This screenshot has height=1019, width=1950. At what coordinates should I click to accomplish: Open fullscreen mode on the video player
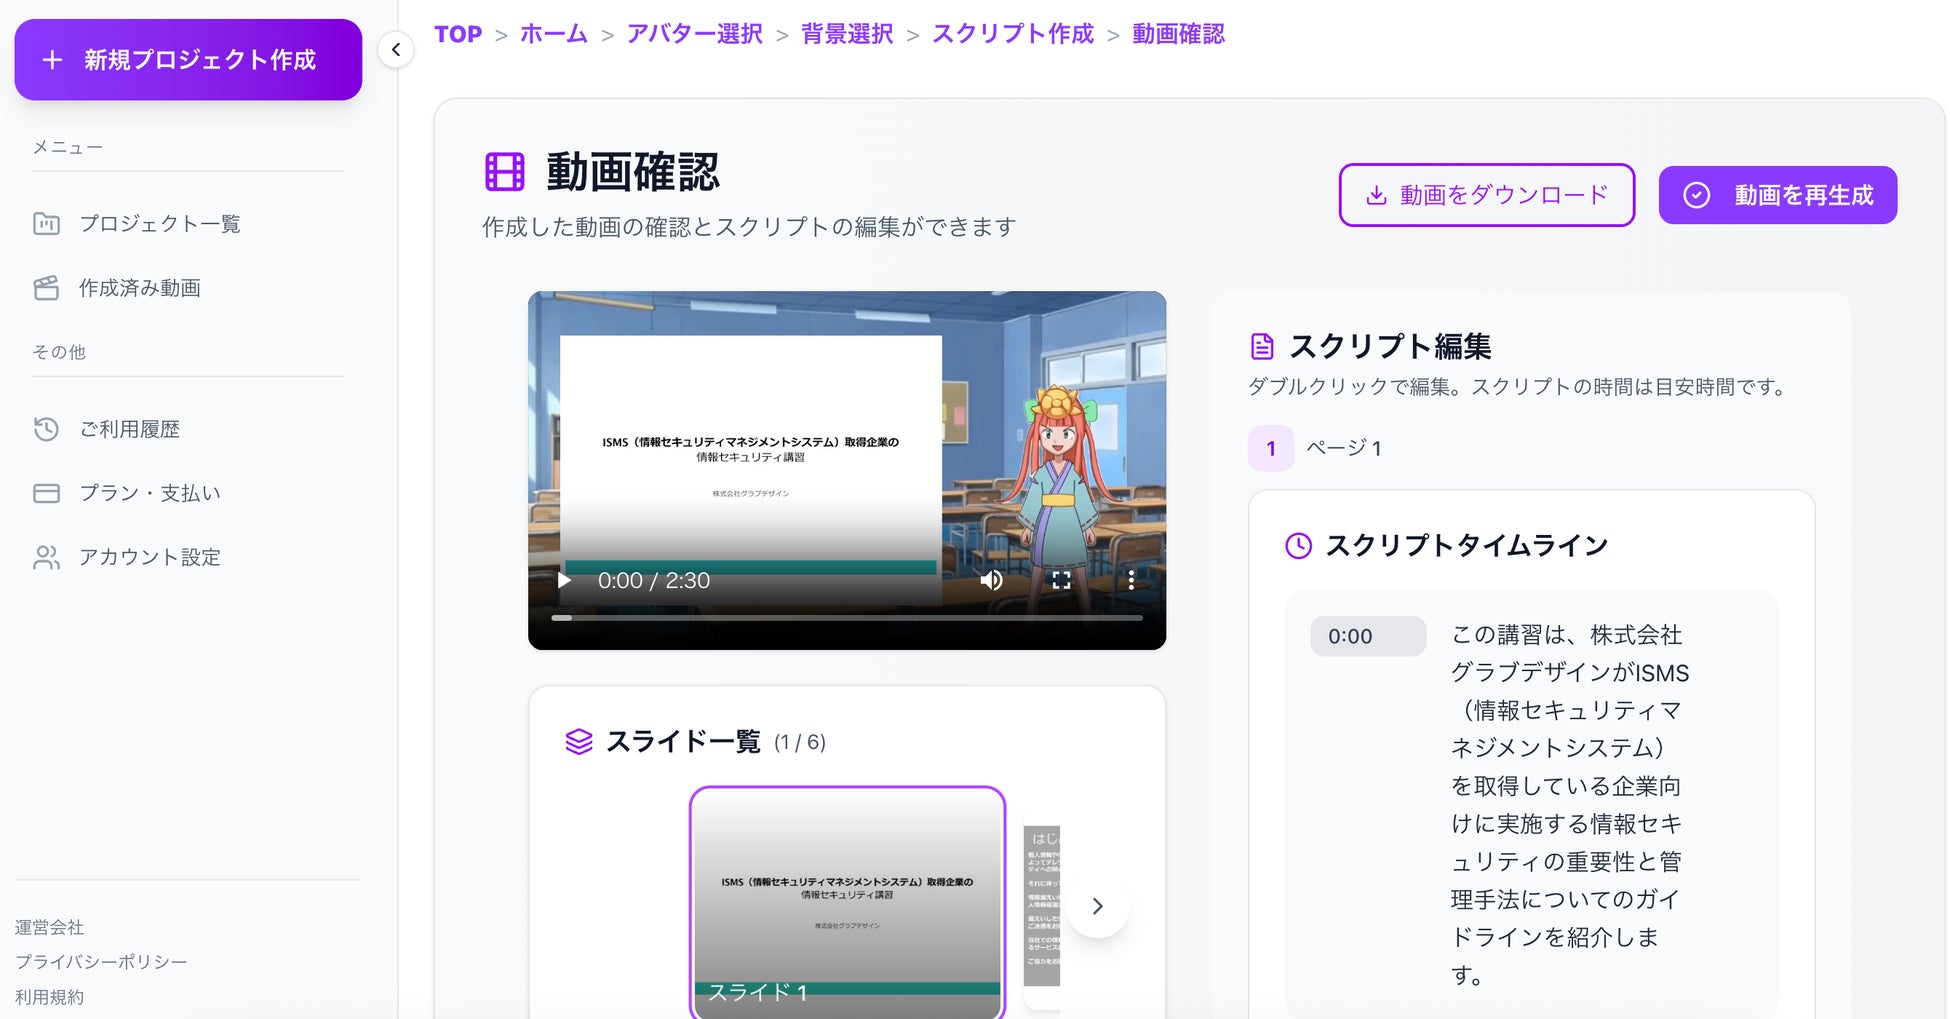coord(1061,580)
